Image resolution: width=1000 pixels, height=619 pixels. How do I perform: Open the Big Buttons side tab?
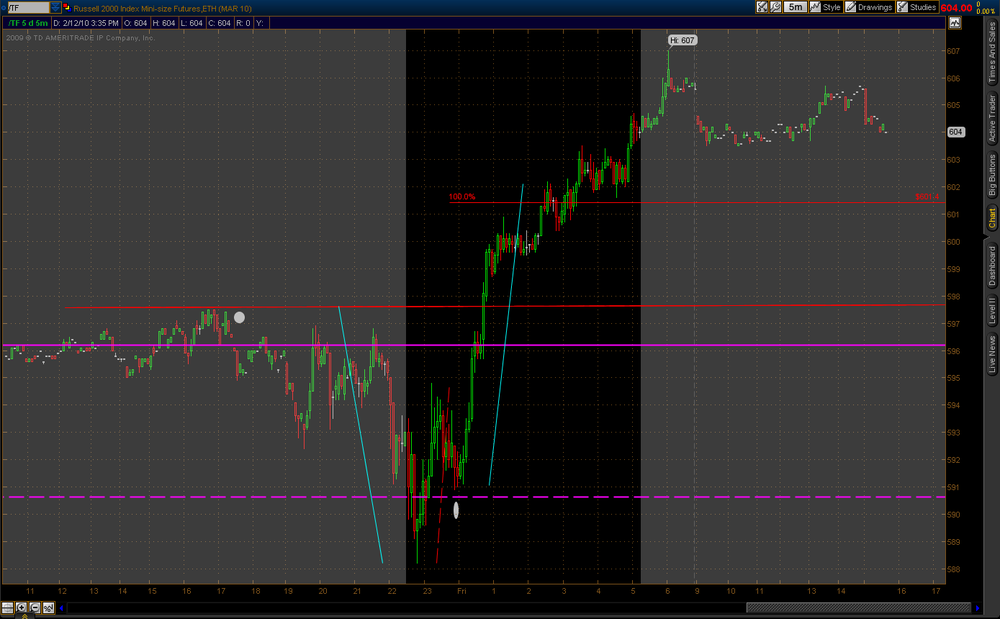point(992,175)
